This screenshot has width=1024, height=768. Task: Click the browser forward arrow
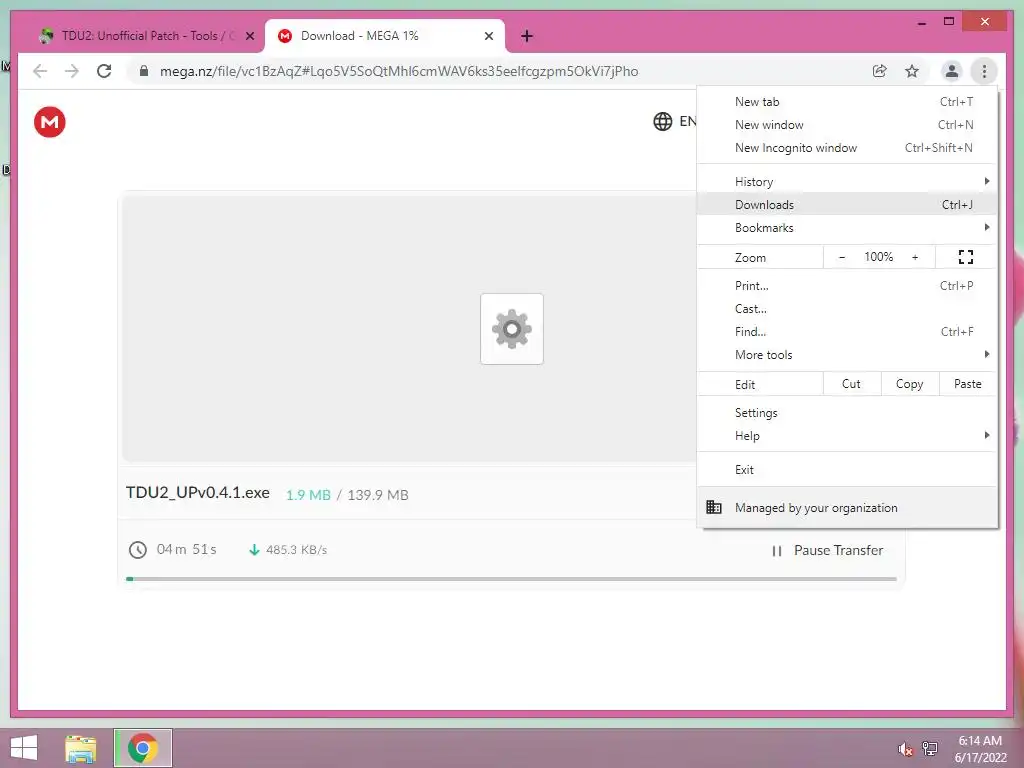coord(72,71)
